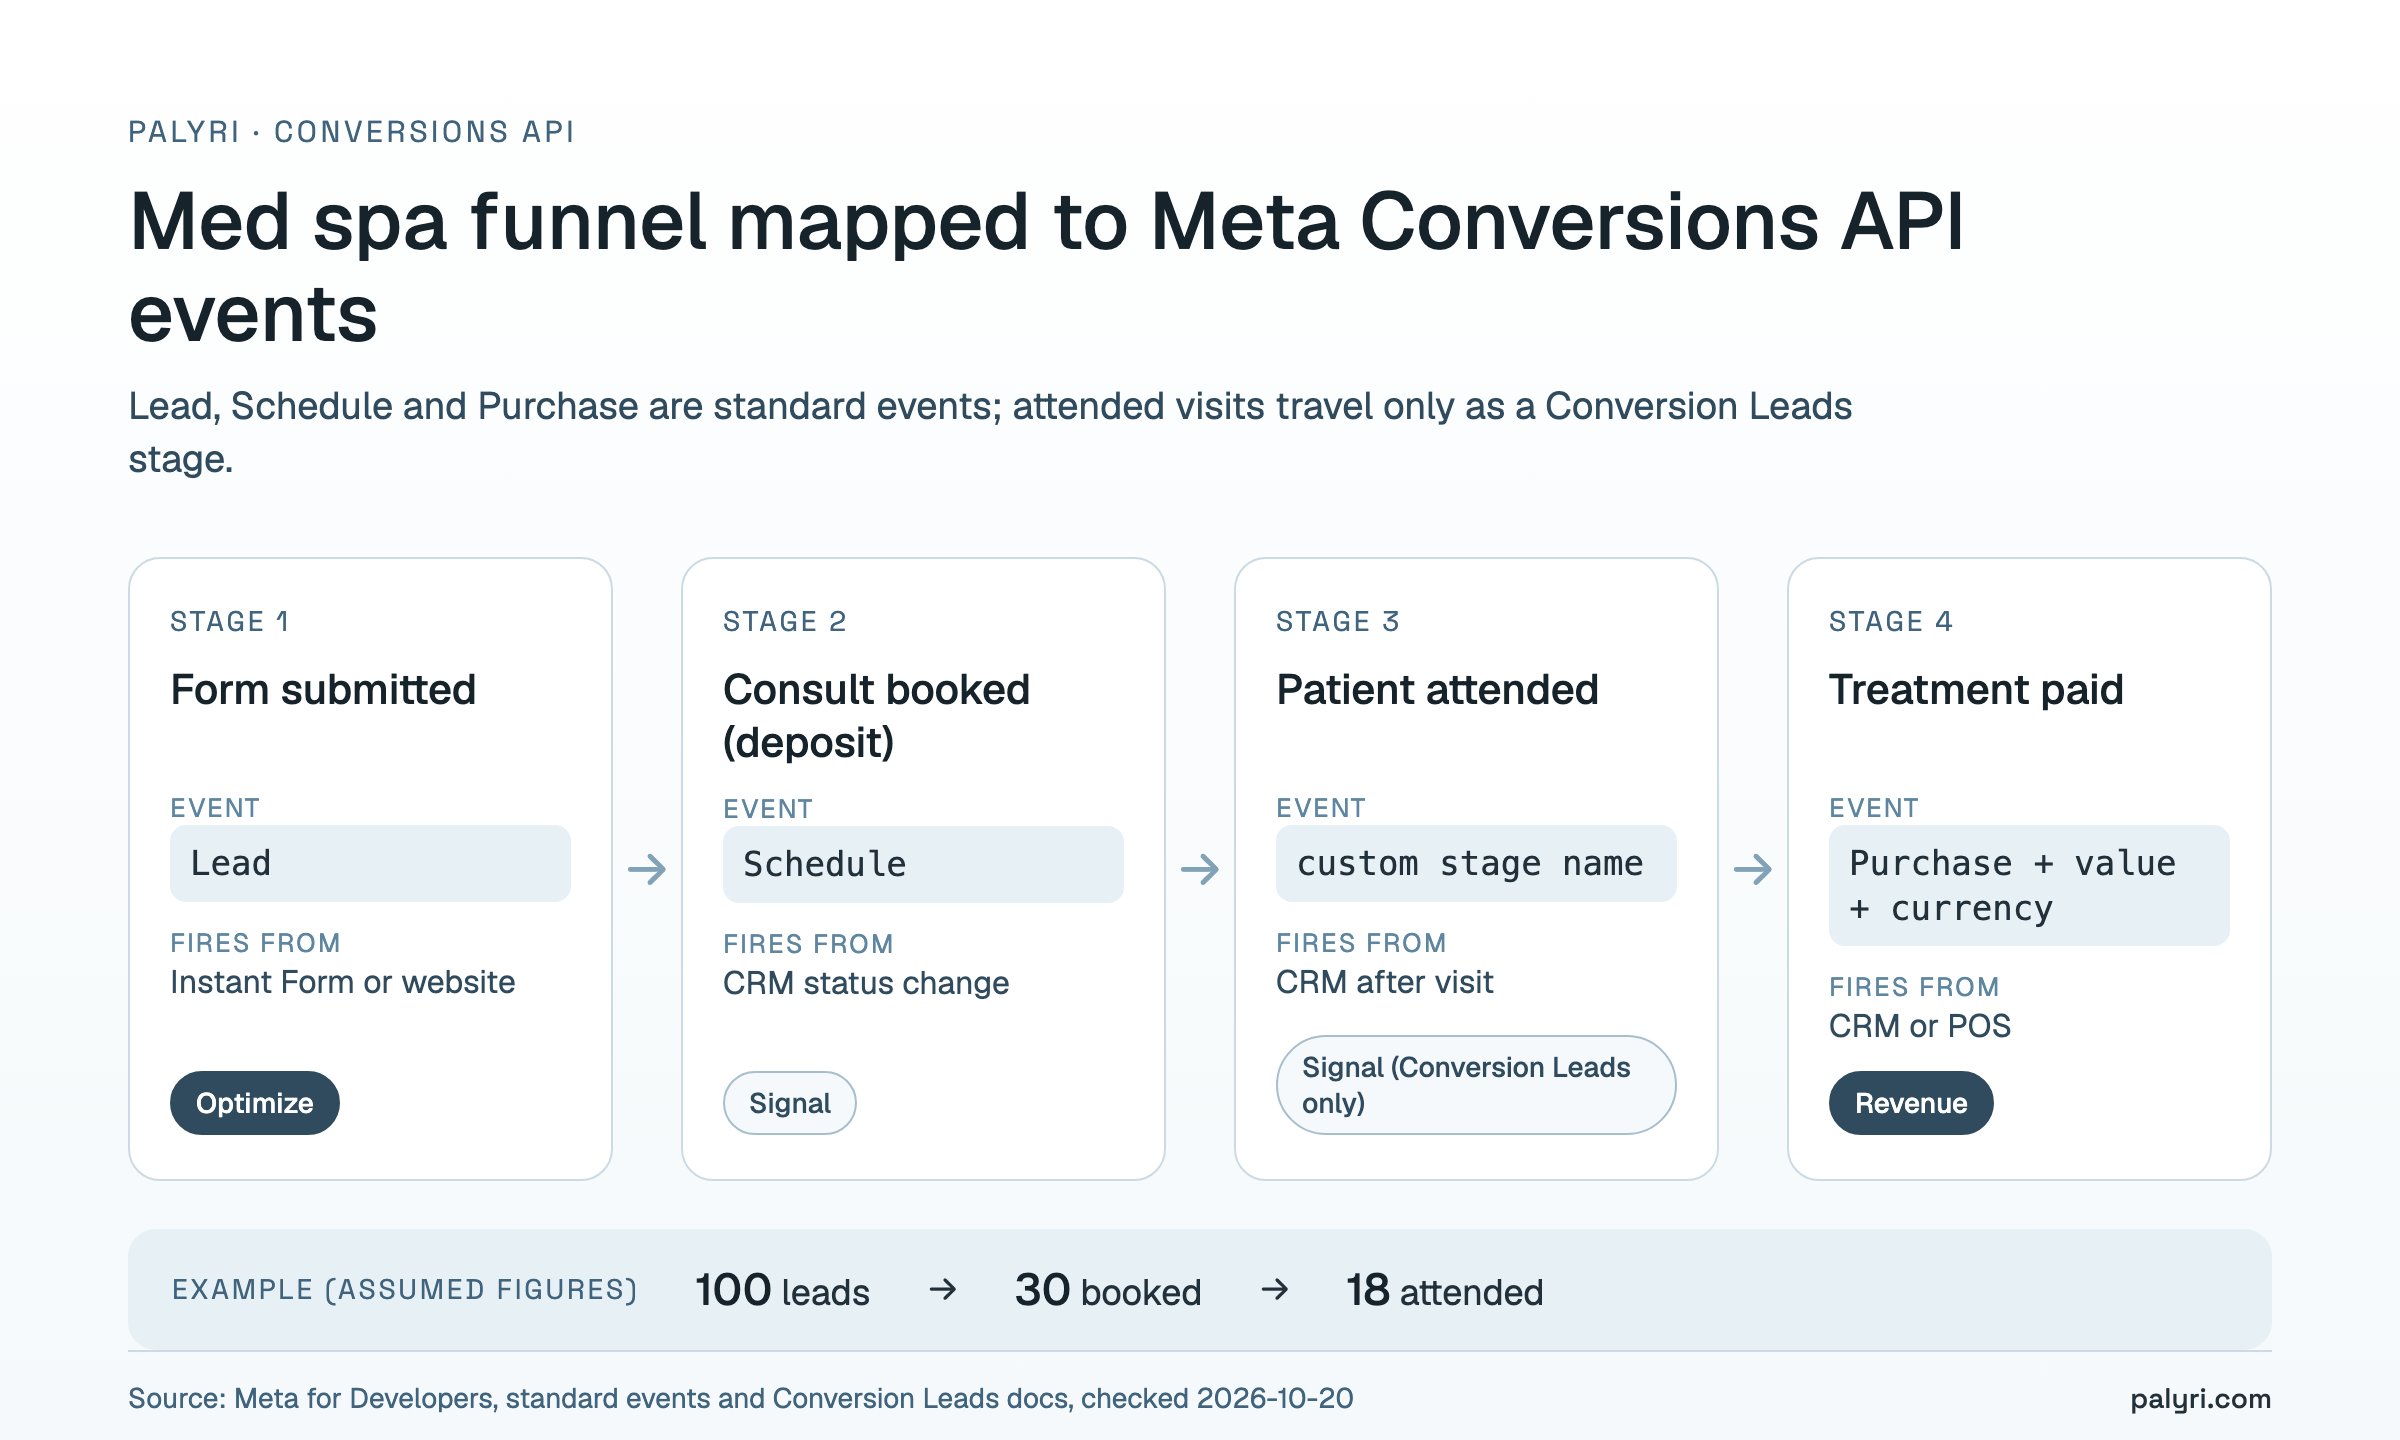This screenshot has height=1440, width=2400.
Task: Click the 'CRM or POS' text
Action: click(x=1920, y=1026)
